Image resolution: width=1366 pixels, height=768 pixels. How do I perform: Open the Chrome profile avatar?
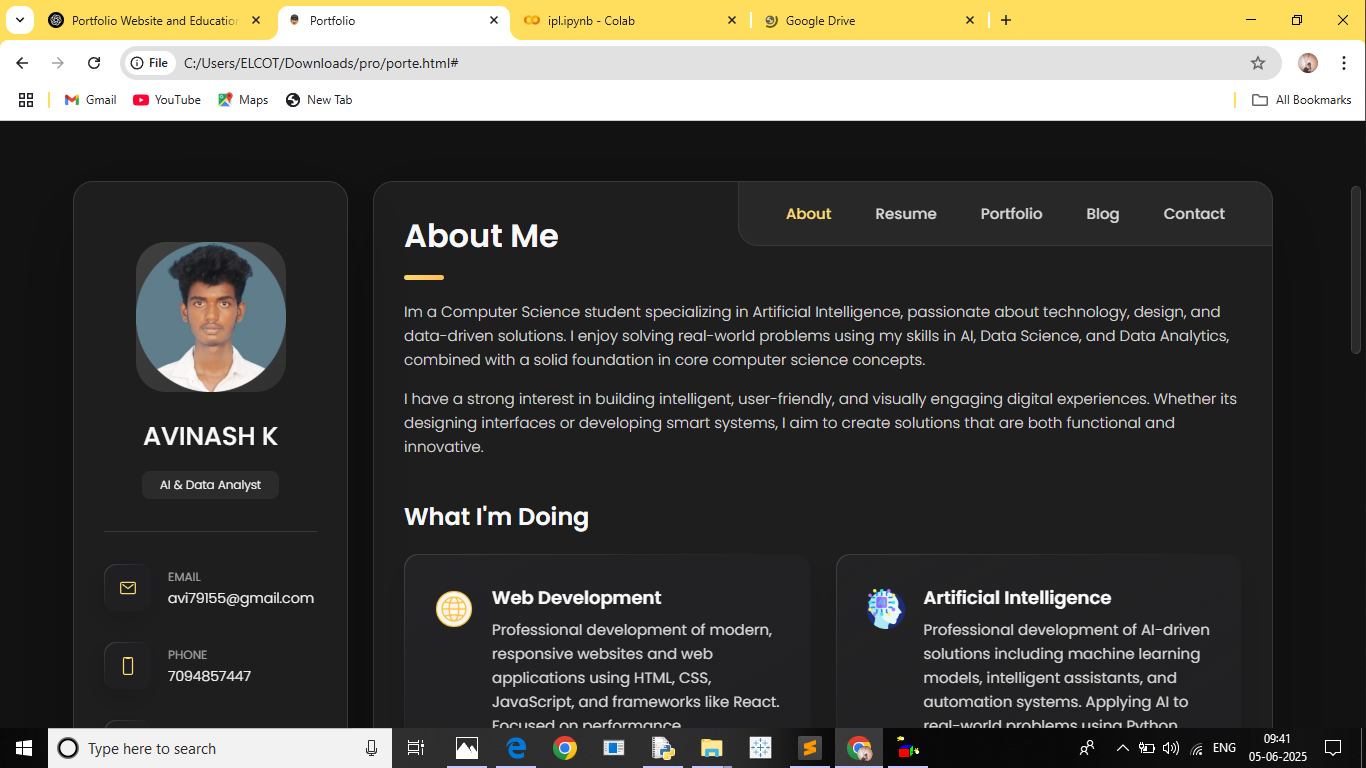click(1308, 63)
